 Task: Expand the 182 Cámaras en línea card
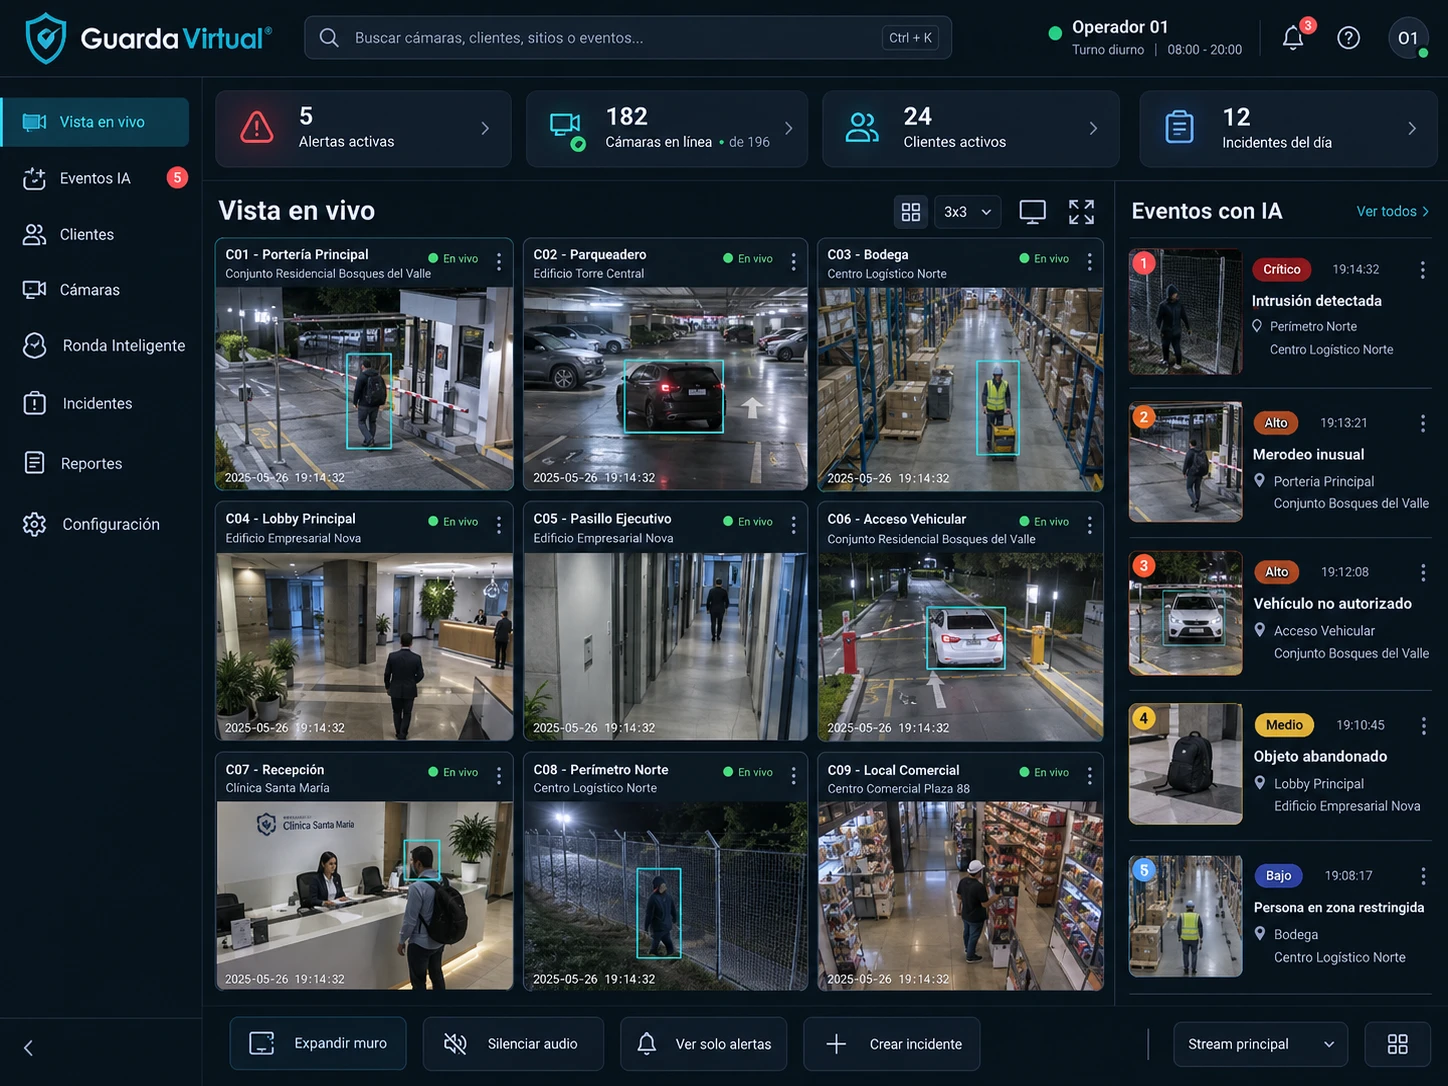tap(667, 129)
